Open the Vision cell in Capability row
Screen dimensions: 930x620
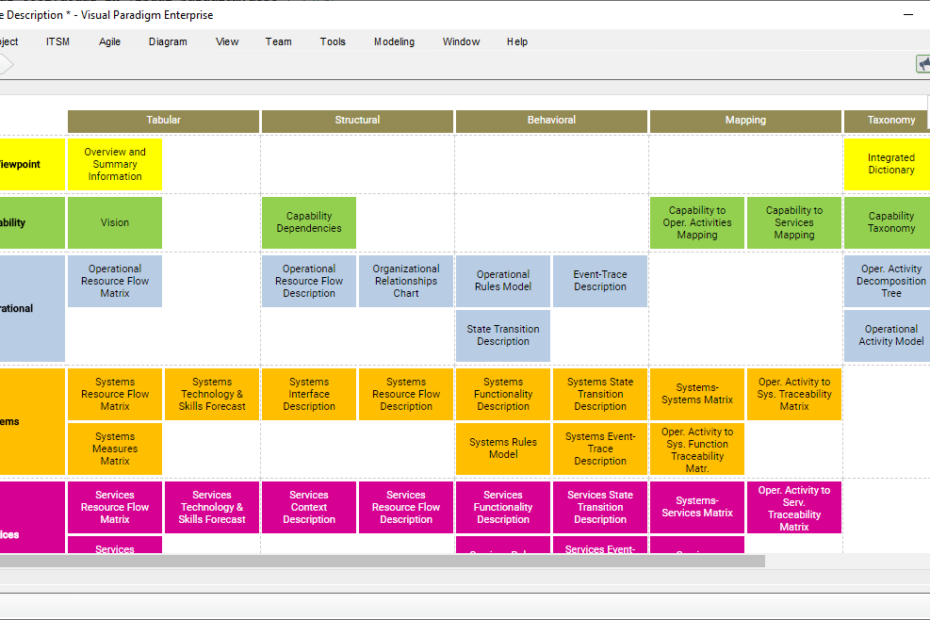click(x=115, y=222)
